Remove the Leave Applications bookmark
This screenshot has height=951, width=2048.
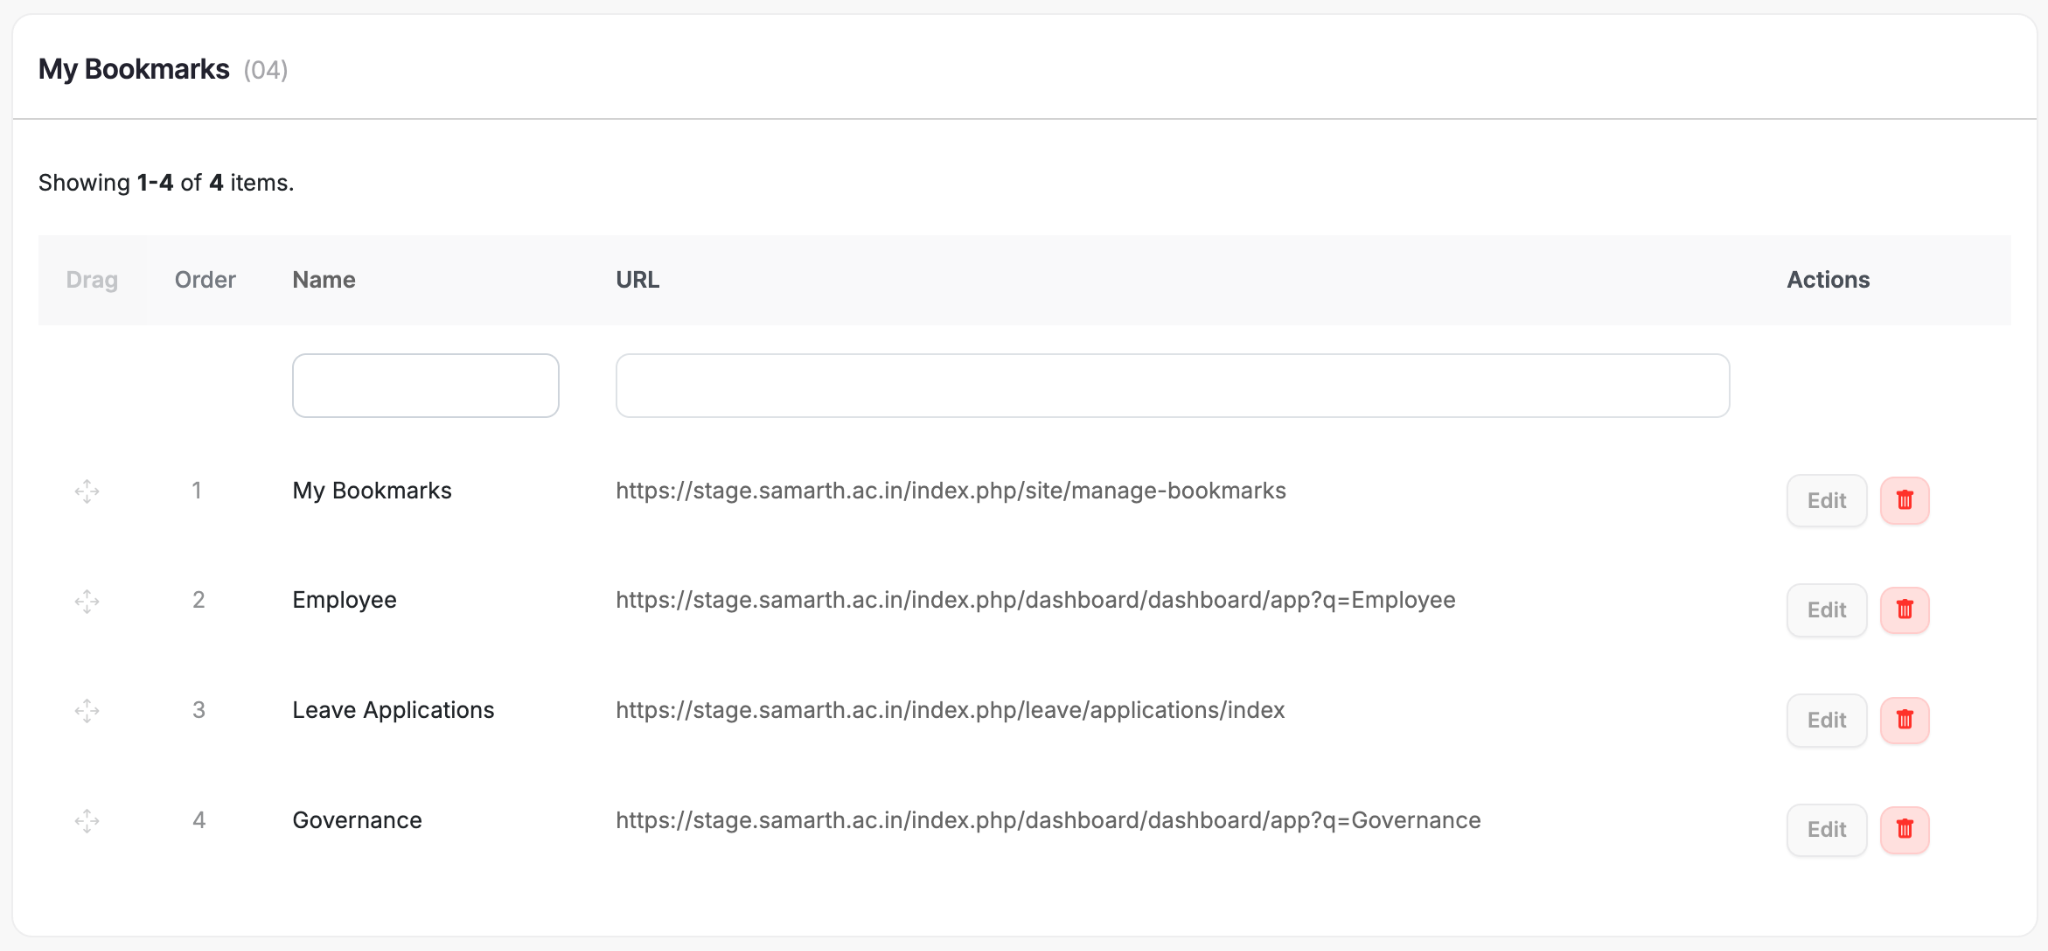[1904, 720]
